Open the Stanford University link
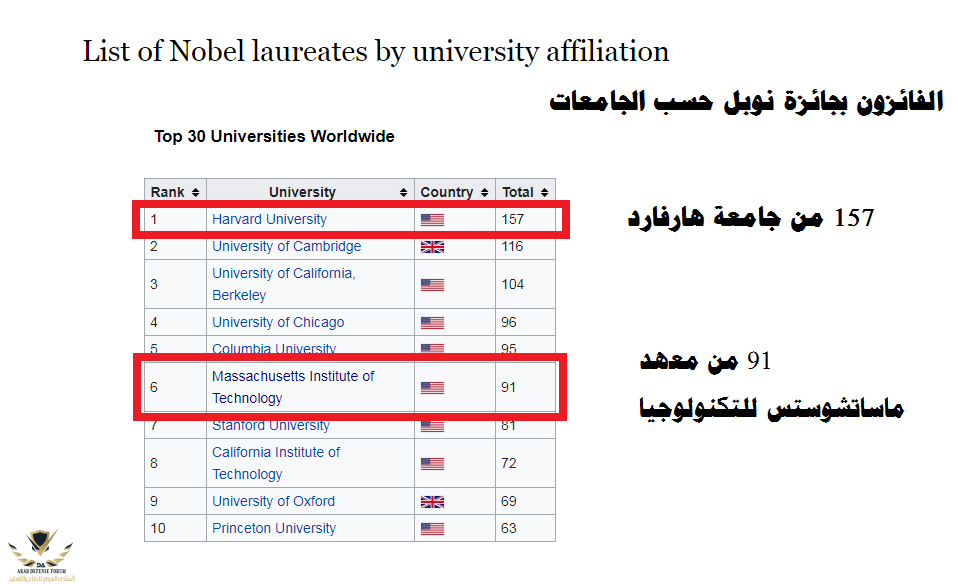 271,425
